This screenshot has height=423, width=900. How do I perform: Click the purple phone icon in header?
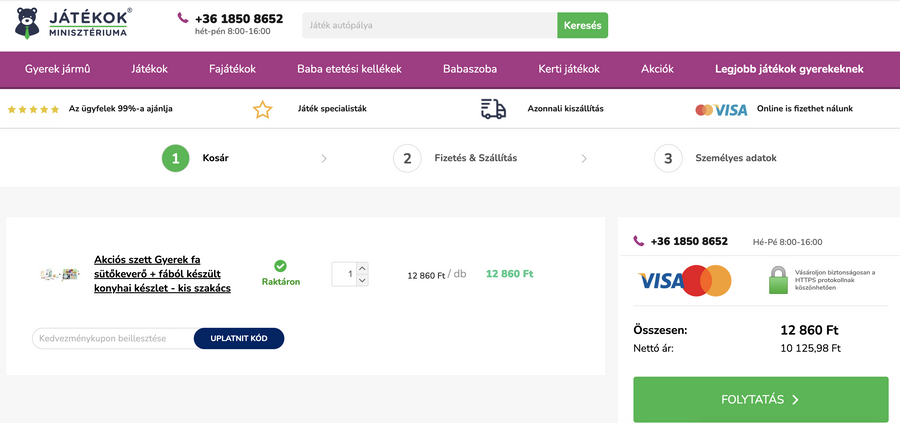[x=183, y=18]
